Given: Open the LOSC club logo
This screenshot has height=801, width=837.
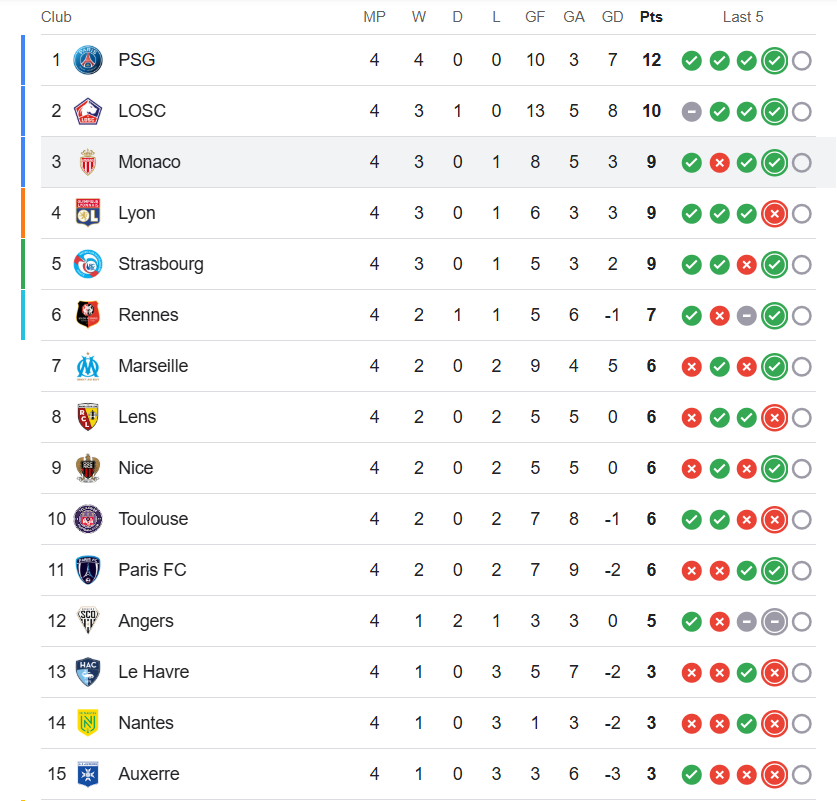Looking at the screenshot, I should pos(88,111).
